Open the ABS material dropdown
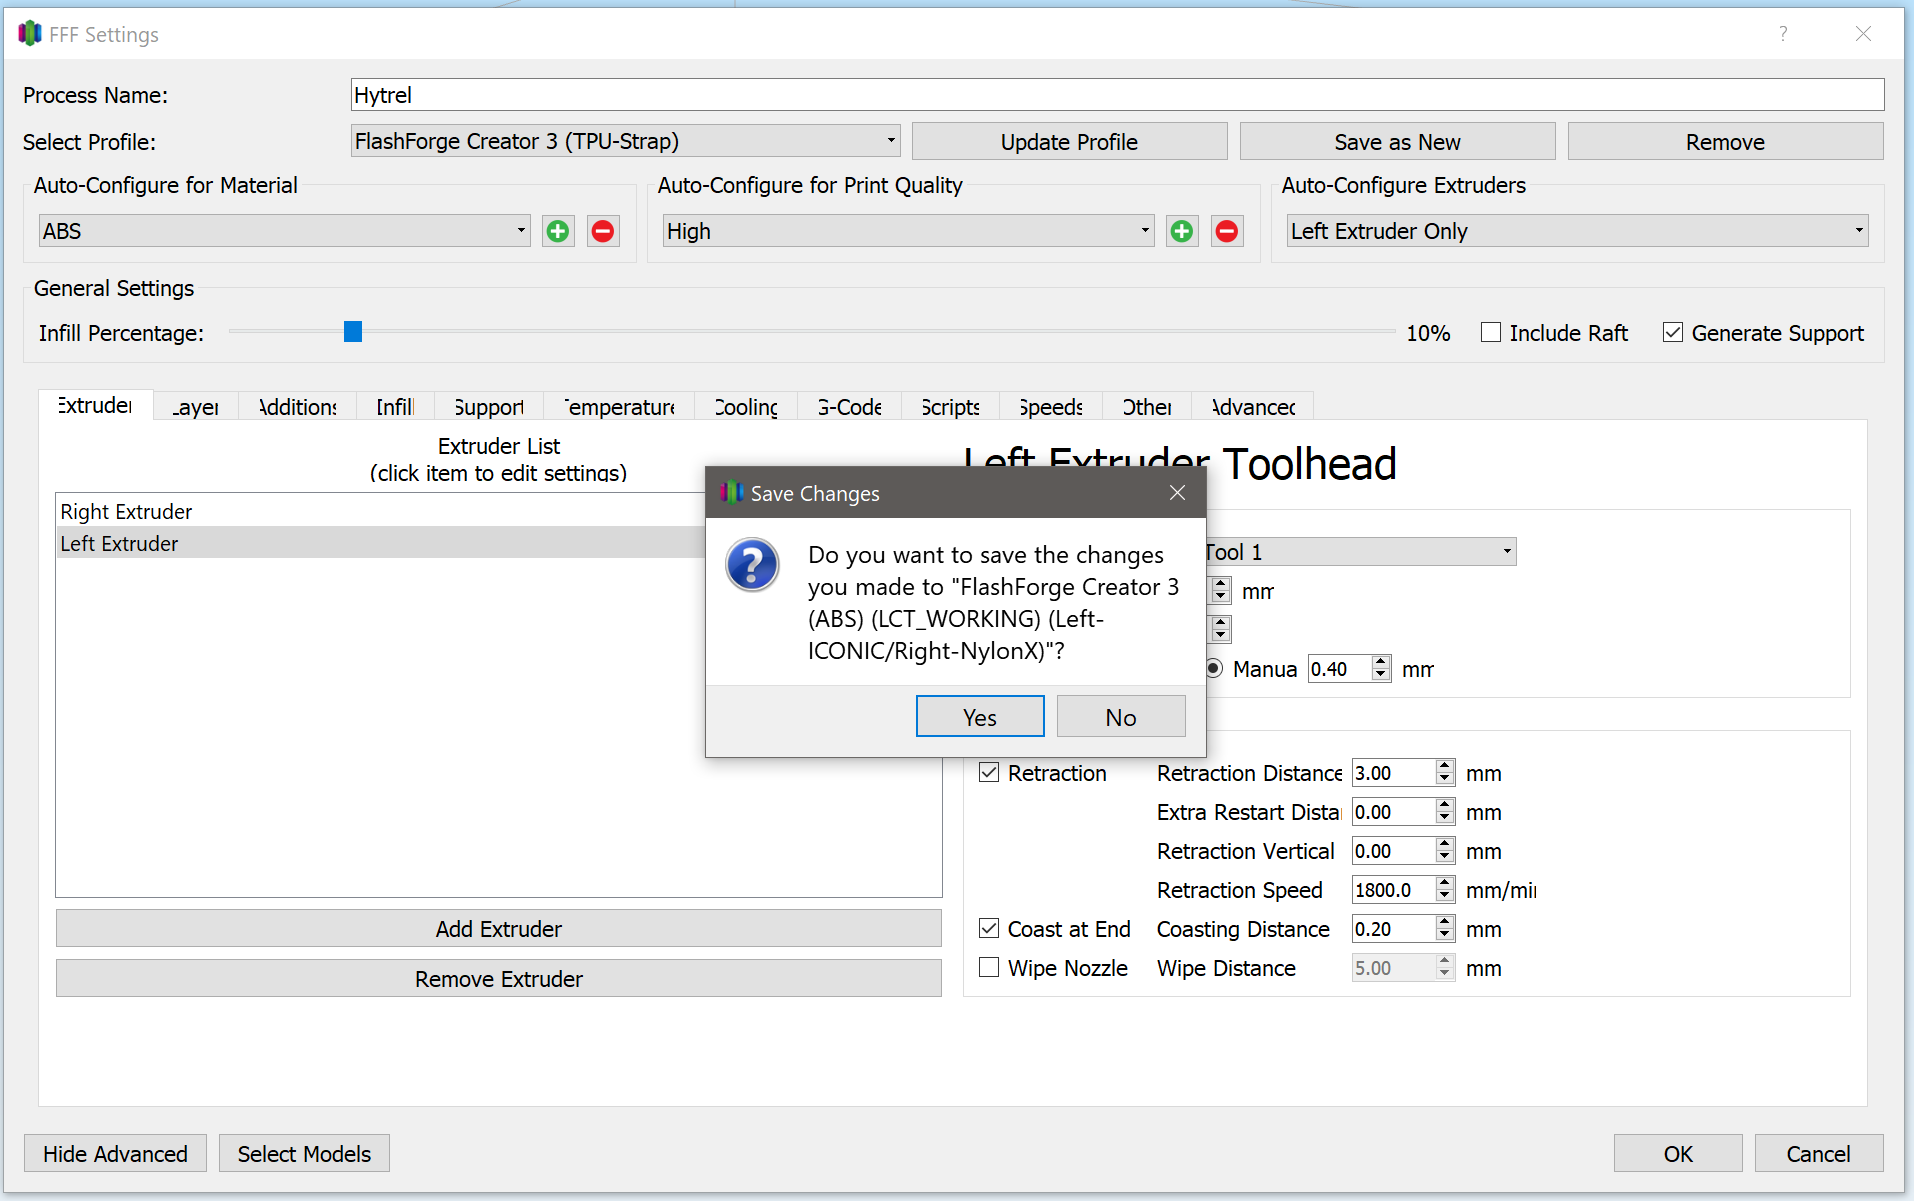Image resolution: width=1914 pixels, height=1201 pixels. (284, 231)
